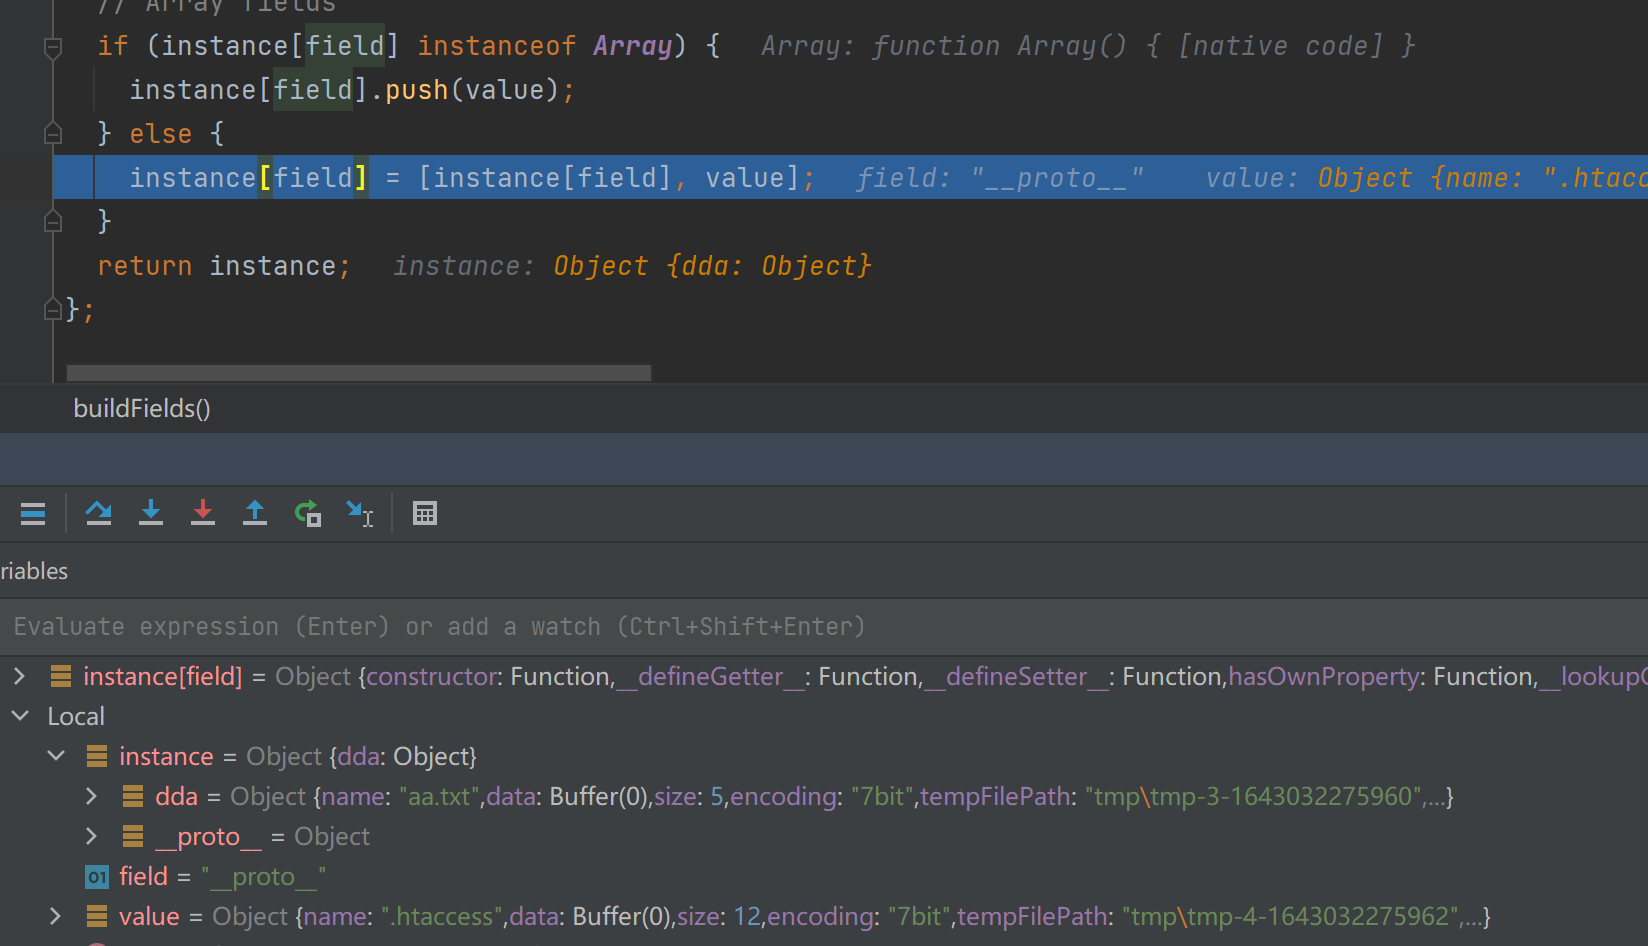Open the Evaluate Expression calculator icon
Screen dimensions: 1648x946
click(x=425, y=514)
